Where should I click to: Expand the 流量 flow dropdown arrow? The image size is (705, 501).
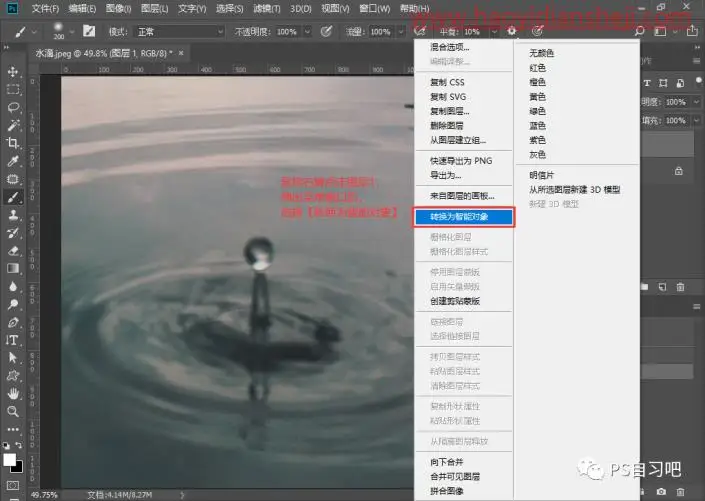[401, 31]
